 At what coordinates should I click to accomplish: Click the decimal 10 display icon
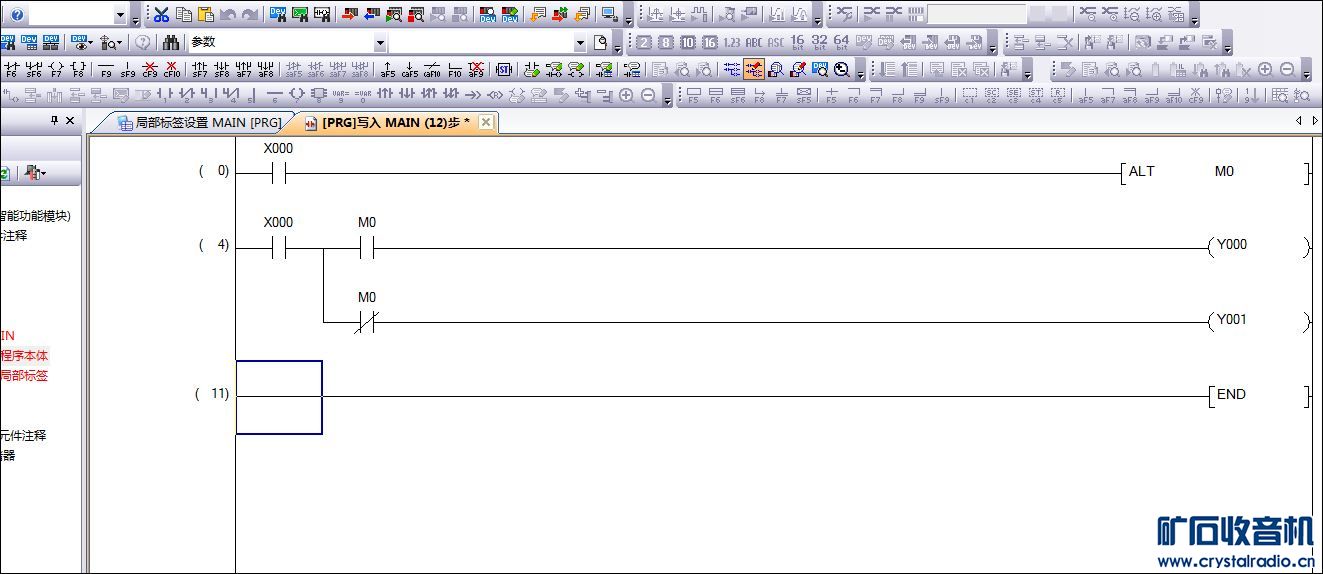687,41
